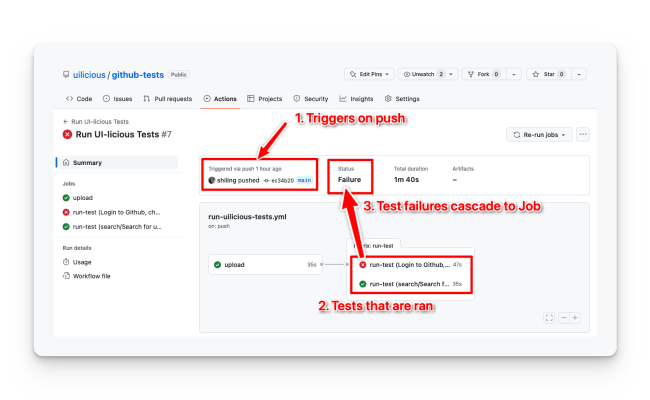Viewport: 650px width, 400px height.
Task: Open the Pull requests tab
Action: [167, 99]
